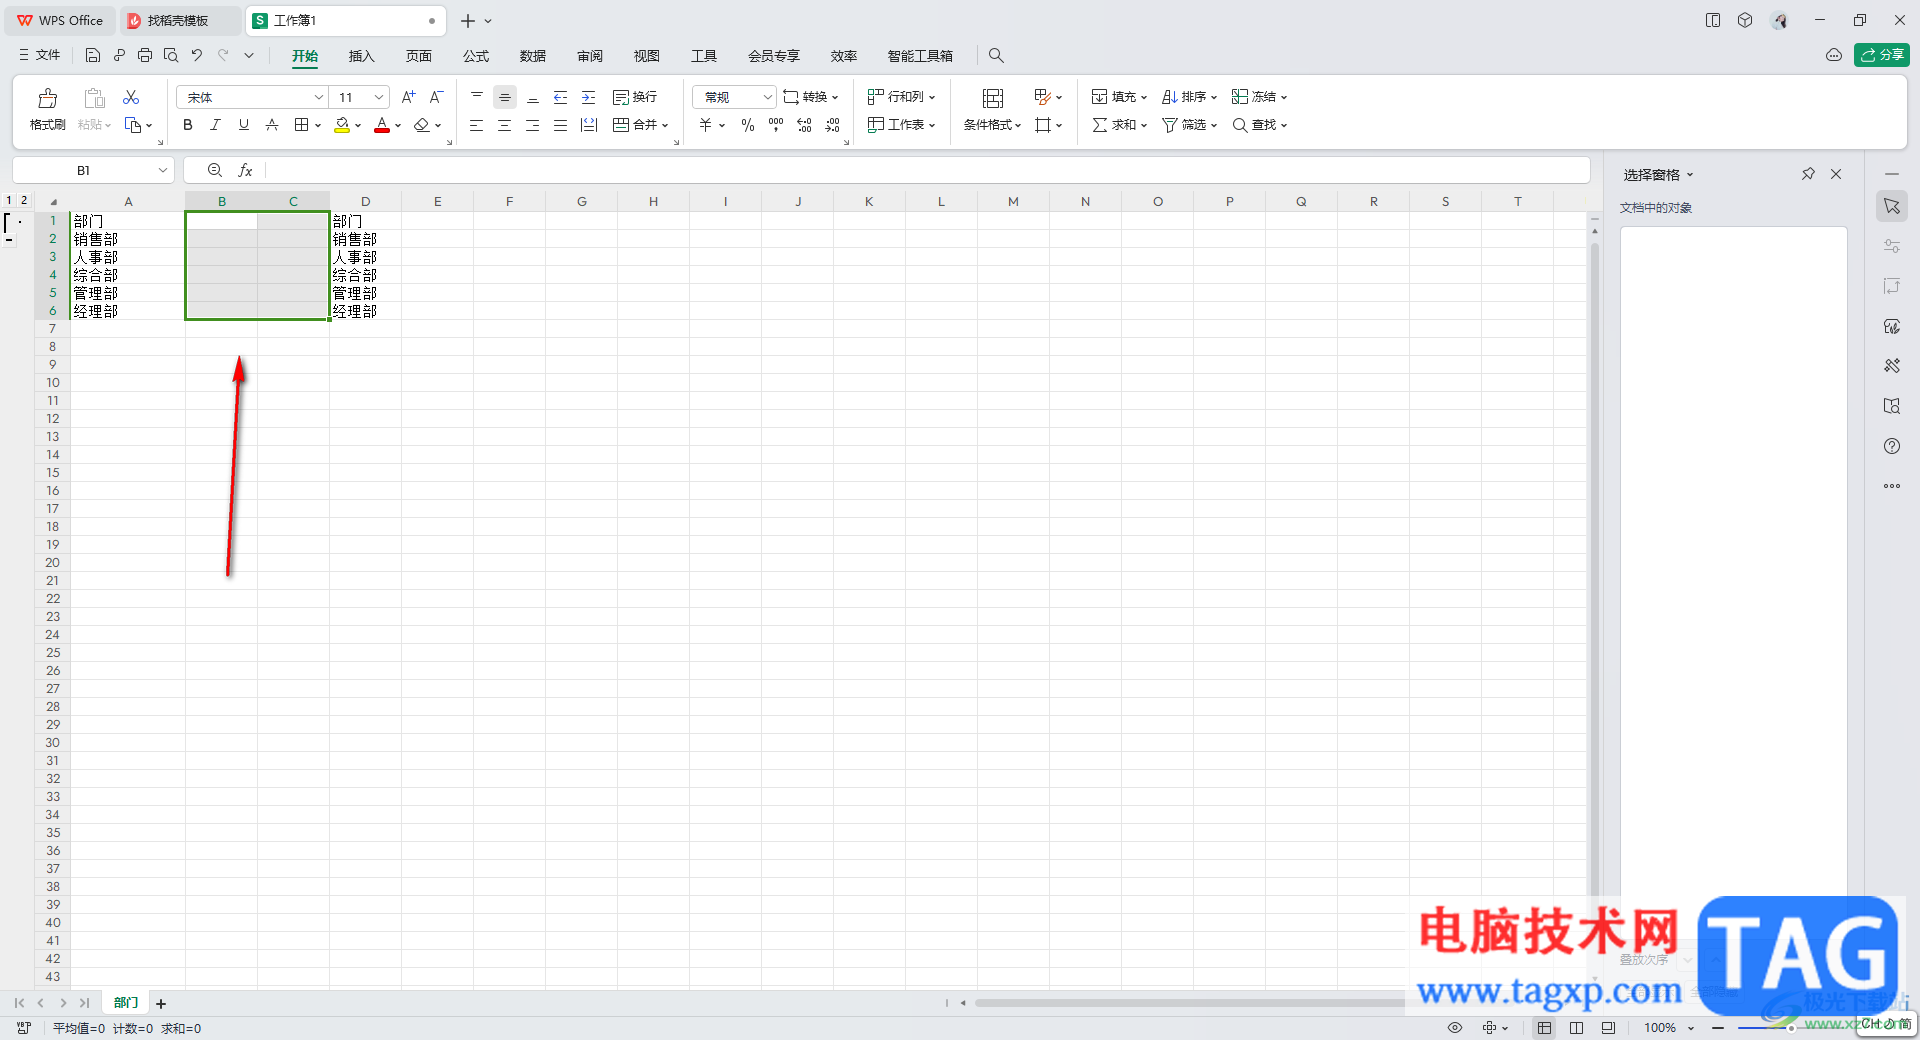The height and width of the screenshot is (1040, 1920).
Task: Click the percent style icon
Action: [x=748, y=125]
